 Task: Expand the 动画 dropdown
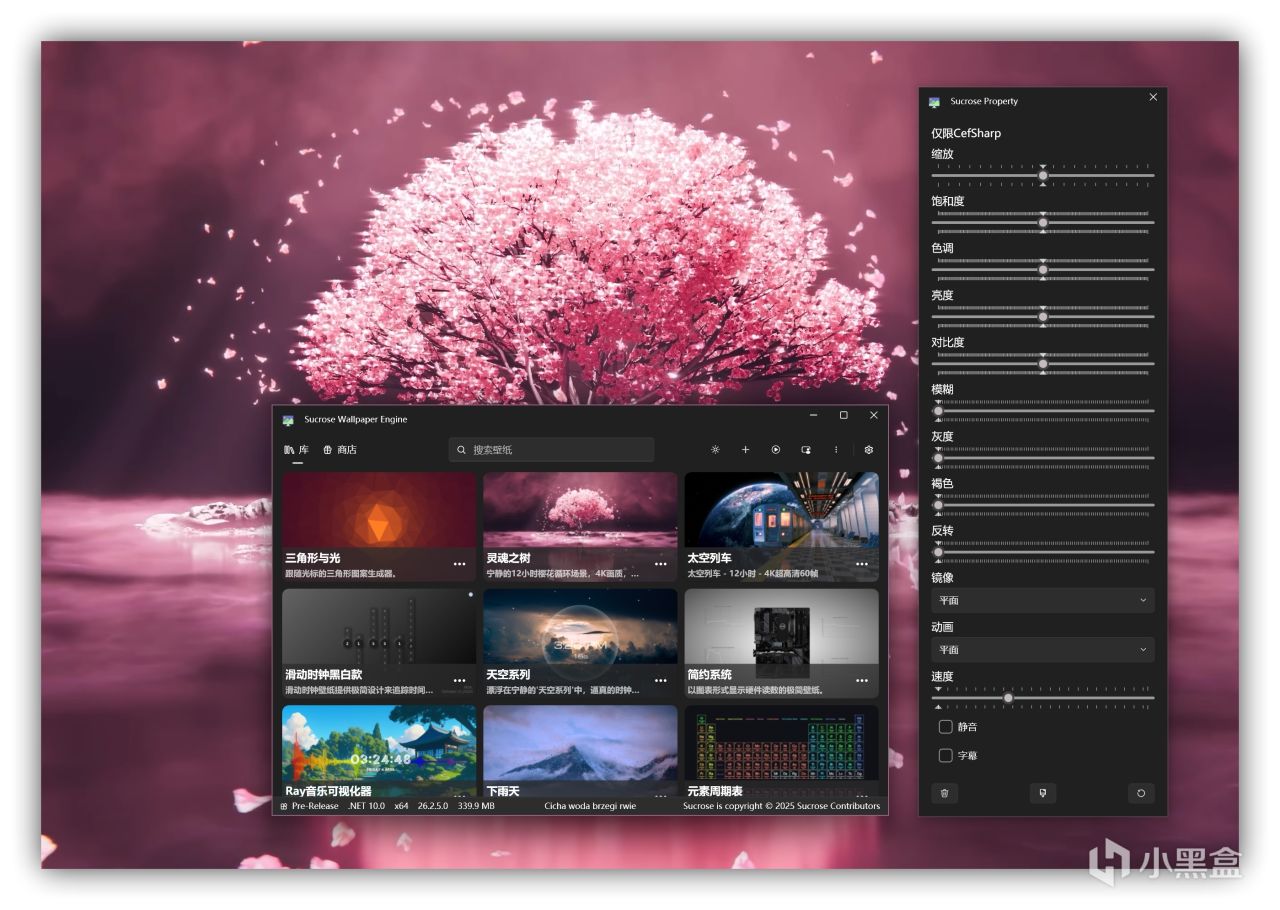[1043, 650]
